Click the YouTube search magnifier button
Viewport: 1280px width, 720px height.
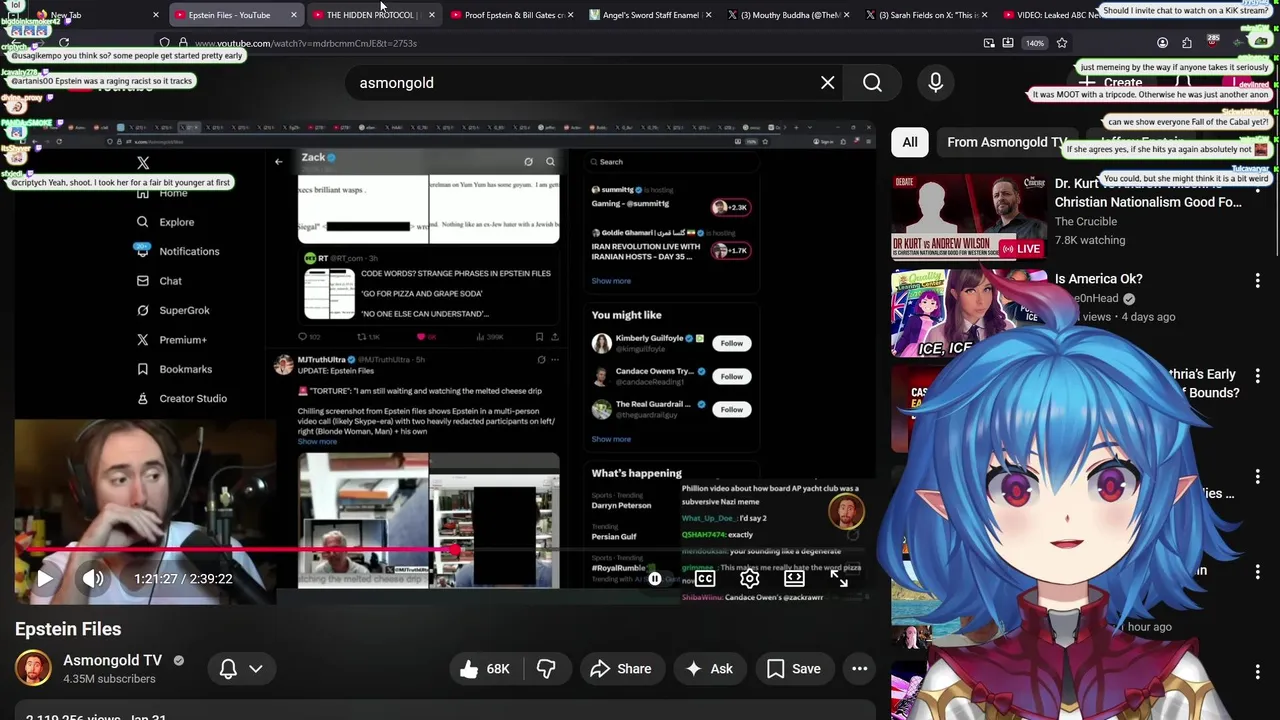[x=872, y=83]
